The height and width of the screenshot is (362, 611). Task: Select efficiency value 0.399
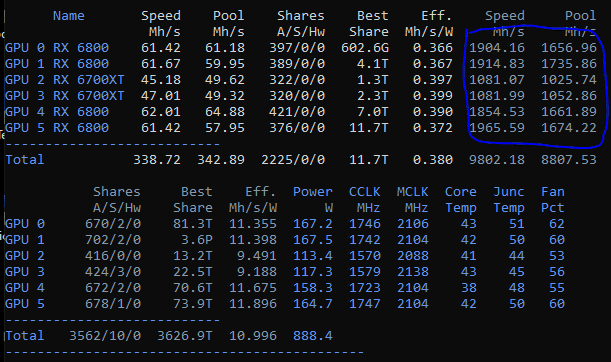coord(433,96)
